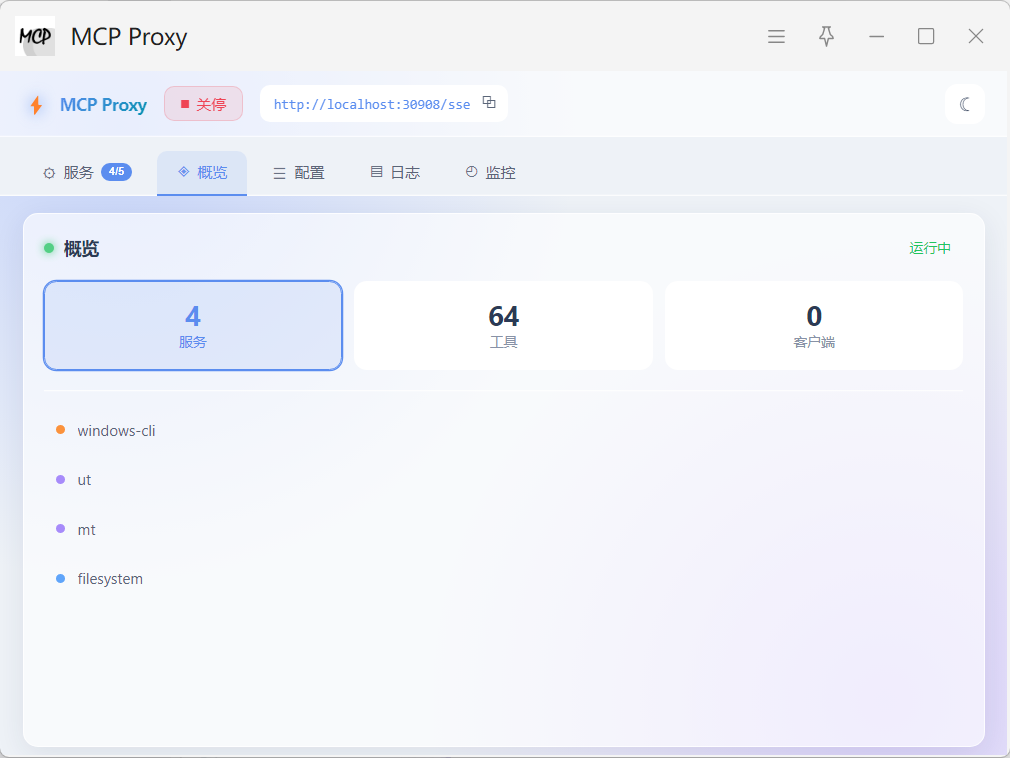
Task: Click the MCP logo in title bar
Action: click(x=35, y=36)
